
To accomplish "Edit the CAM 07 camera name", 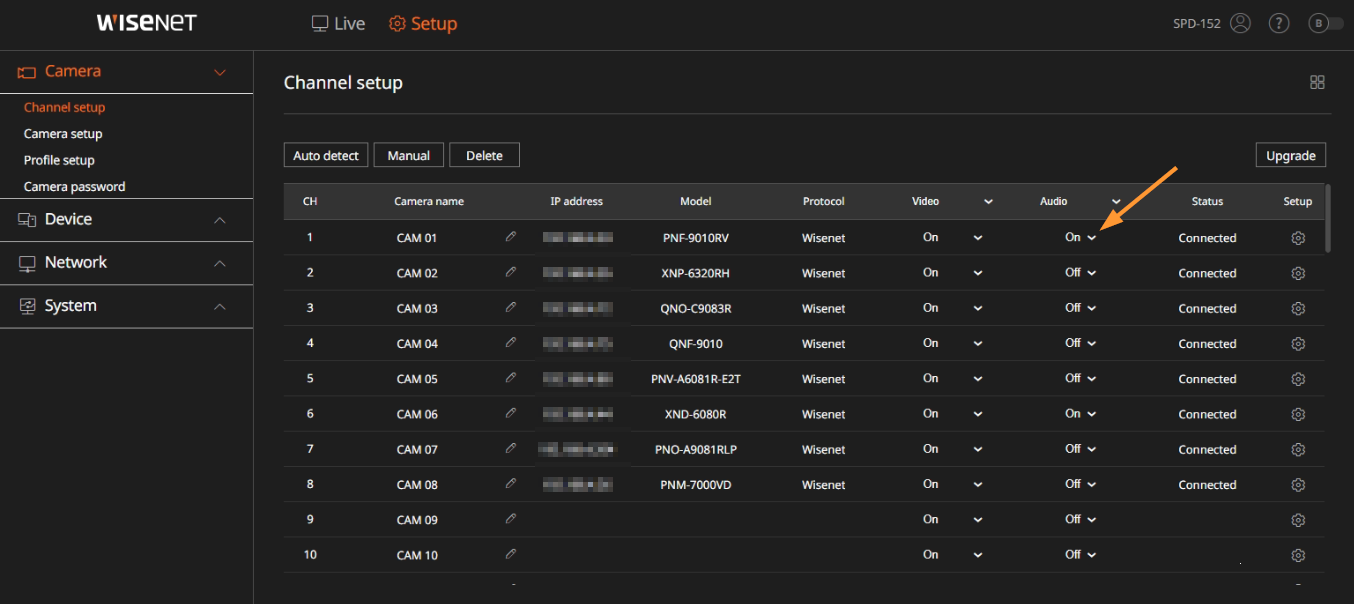I will [x=511, y=448].
